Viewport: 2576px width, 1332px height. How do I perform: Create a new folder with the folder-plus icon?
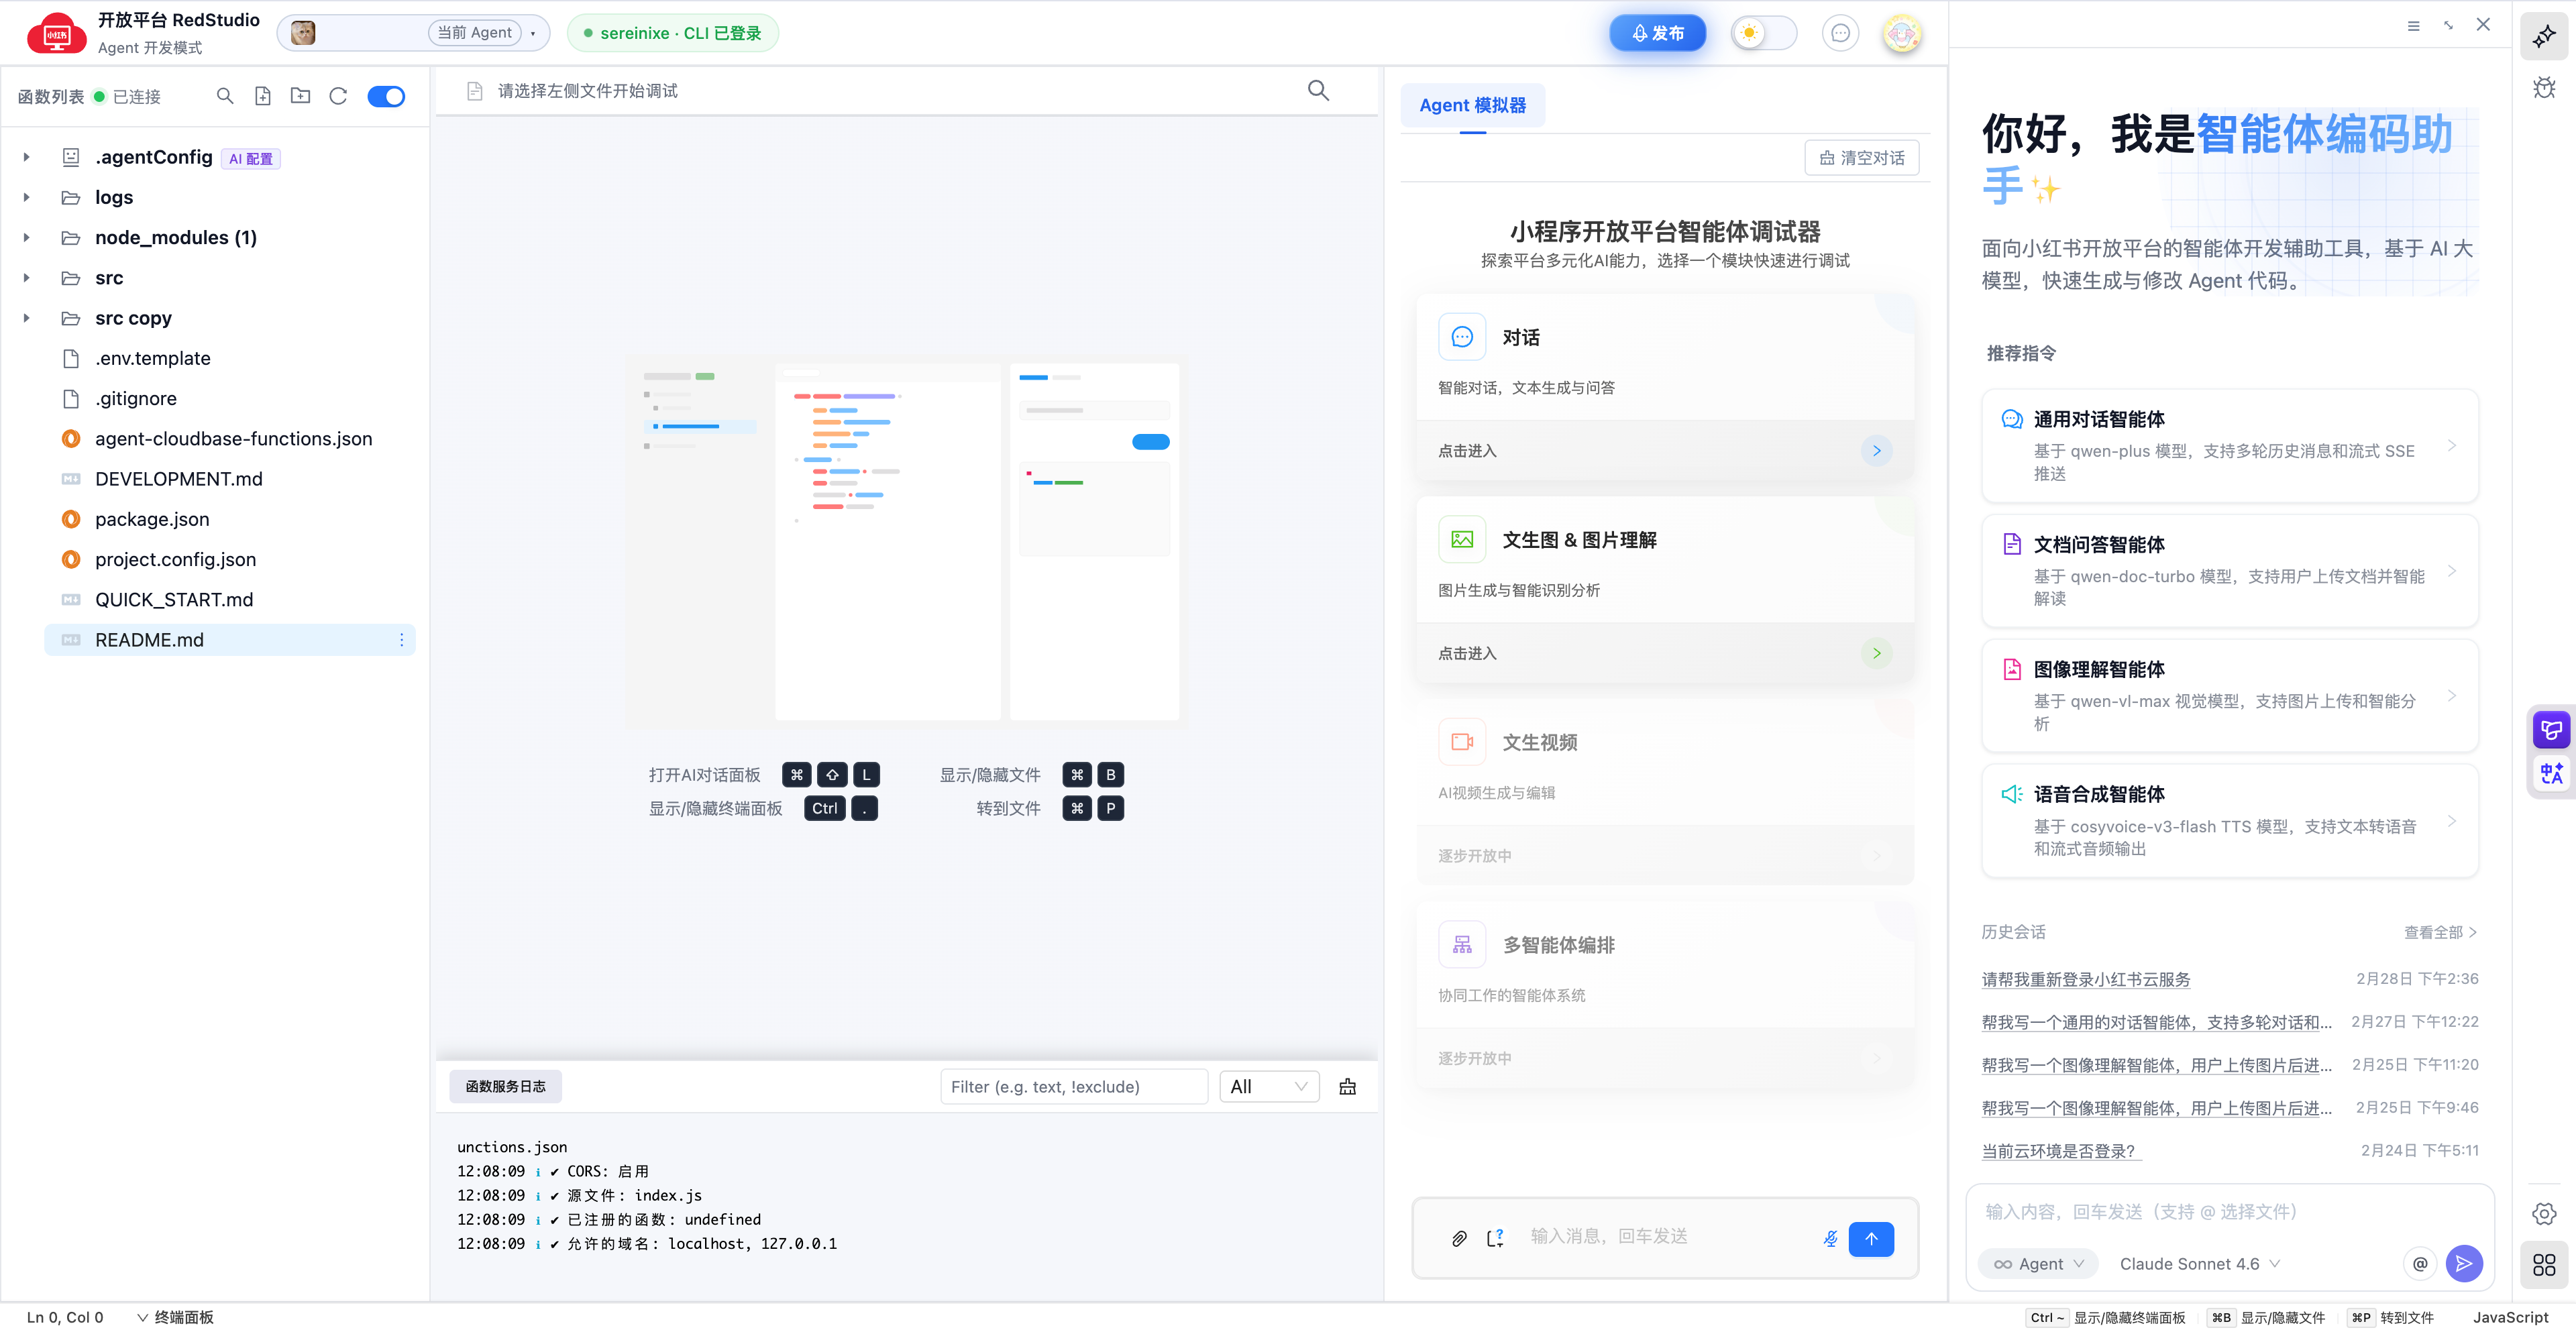click(x=300, y=96)
